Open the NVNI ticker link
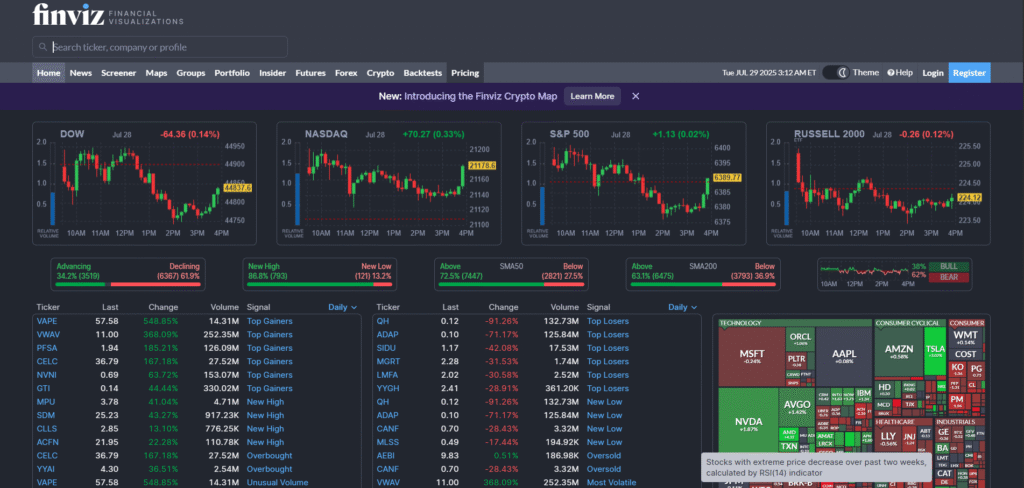Image resolution: width=1024 pixels, height=488 pixels. pyautogui.click(x=46, y=375)
